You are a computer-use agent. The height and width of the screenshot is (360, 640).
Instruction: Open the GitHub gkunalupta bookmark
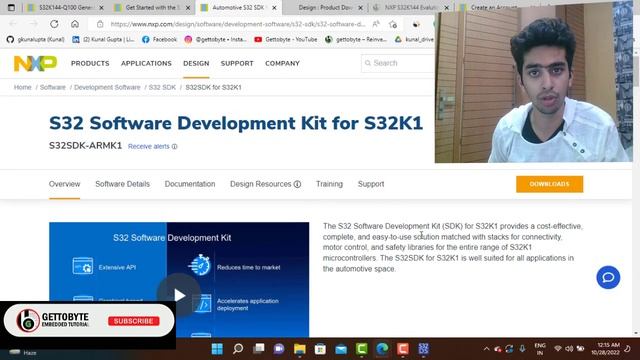coord(36,39)
